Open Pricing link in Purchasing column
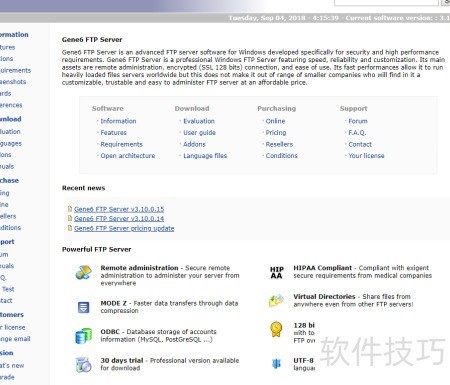Viewport: 450px width, 385px height. 276,133
